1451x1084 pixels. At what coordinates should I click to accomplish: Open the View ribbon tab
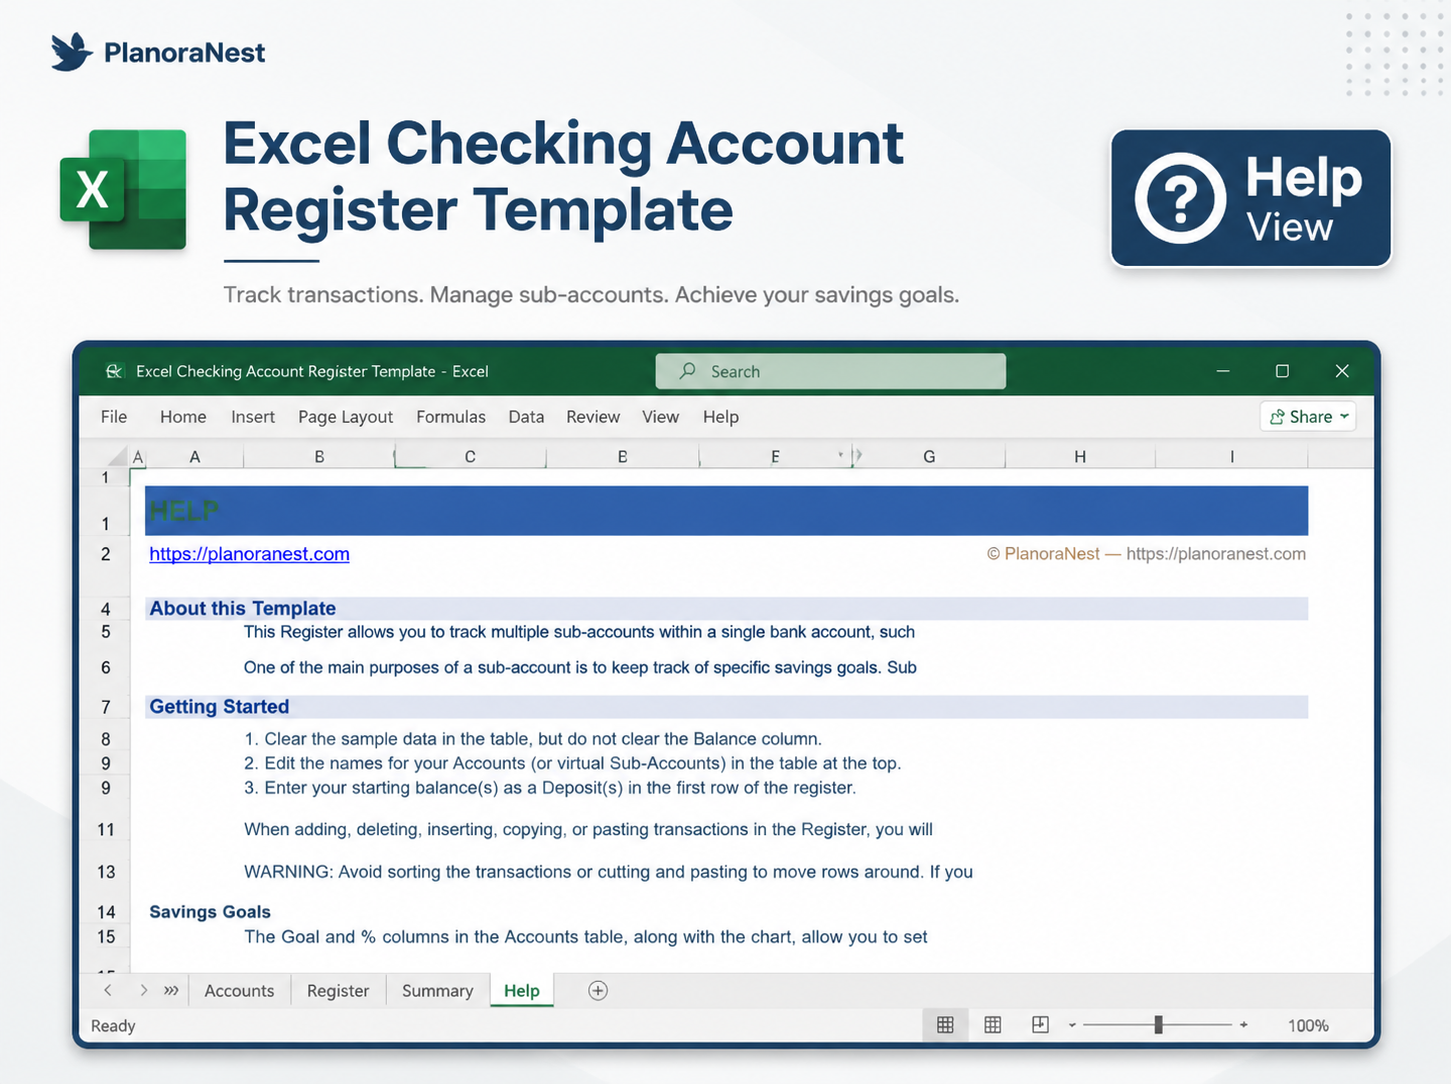[x=660, y=417]
